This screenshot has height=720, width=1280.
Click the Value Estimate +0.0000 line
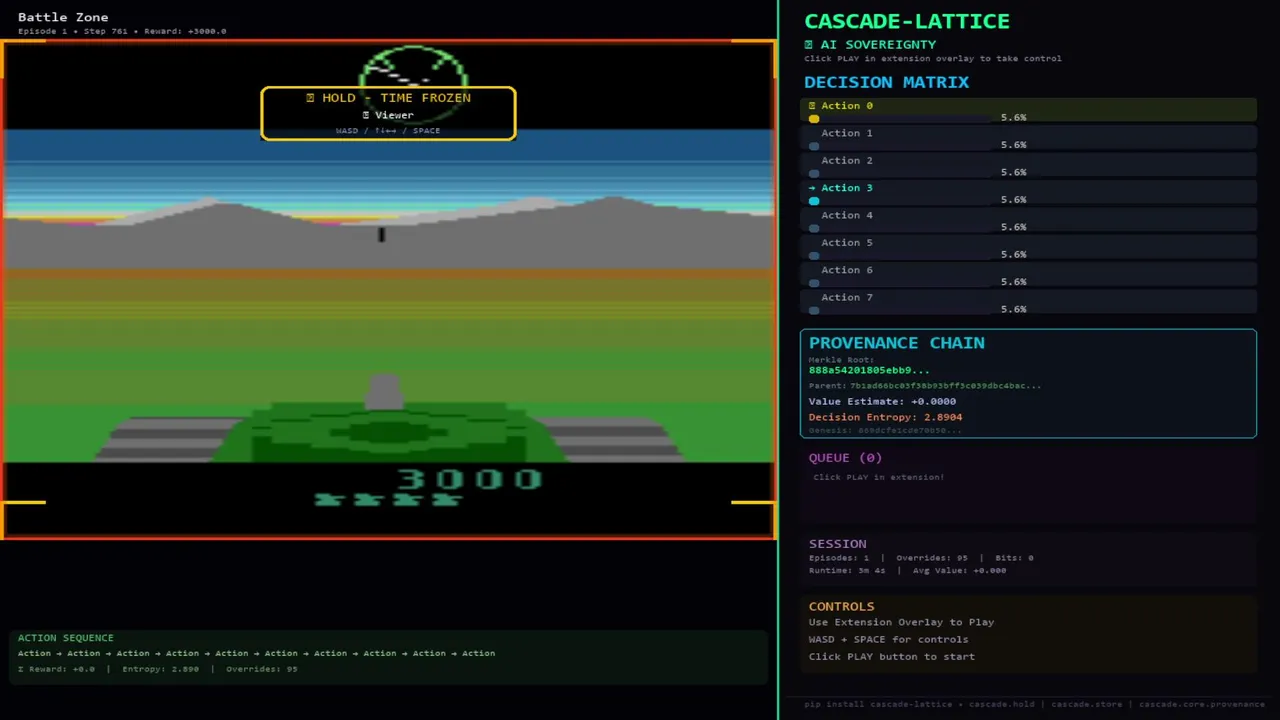[x=882, y=401]
